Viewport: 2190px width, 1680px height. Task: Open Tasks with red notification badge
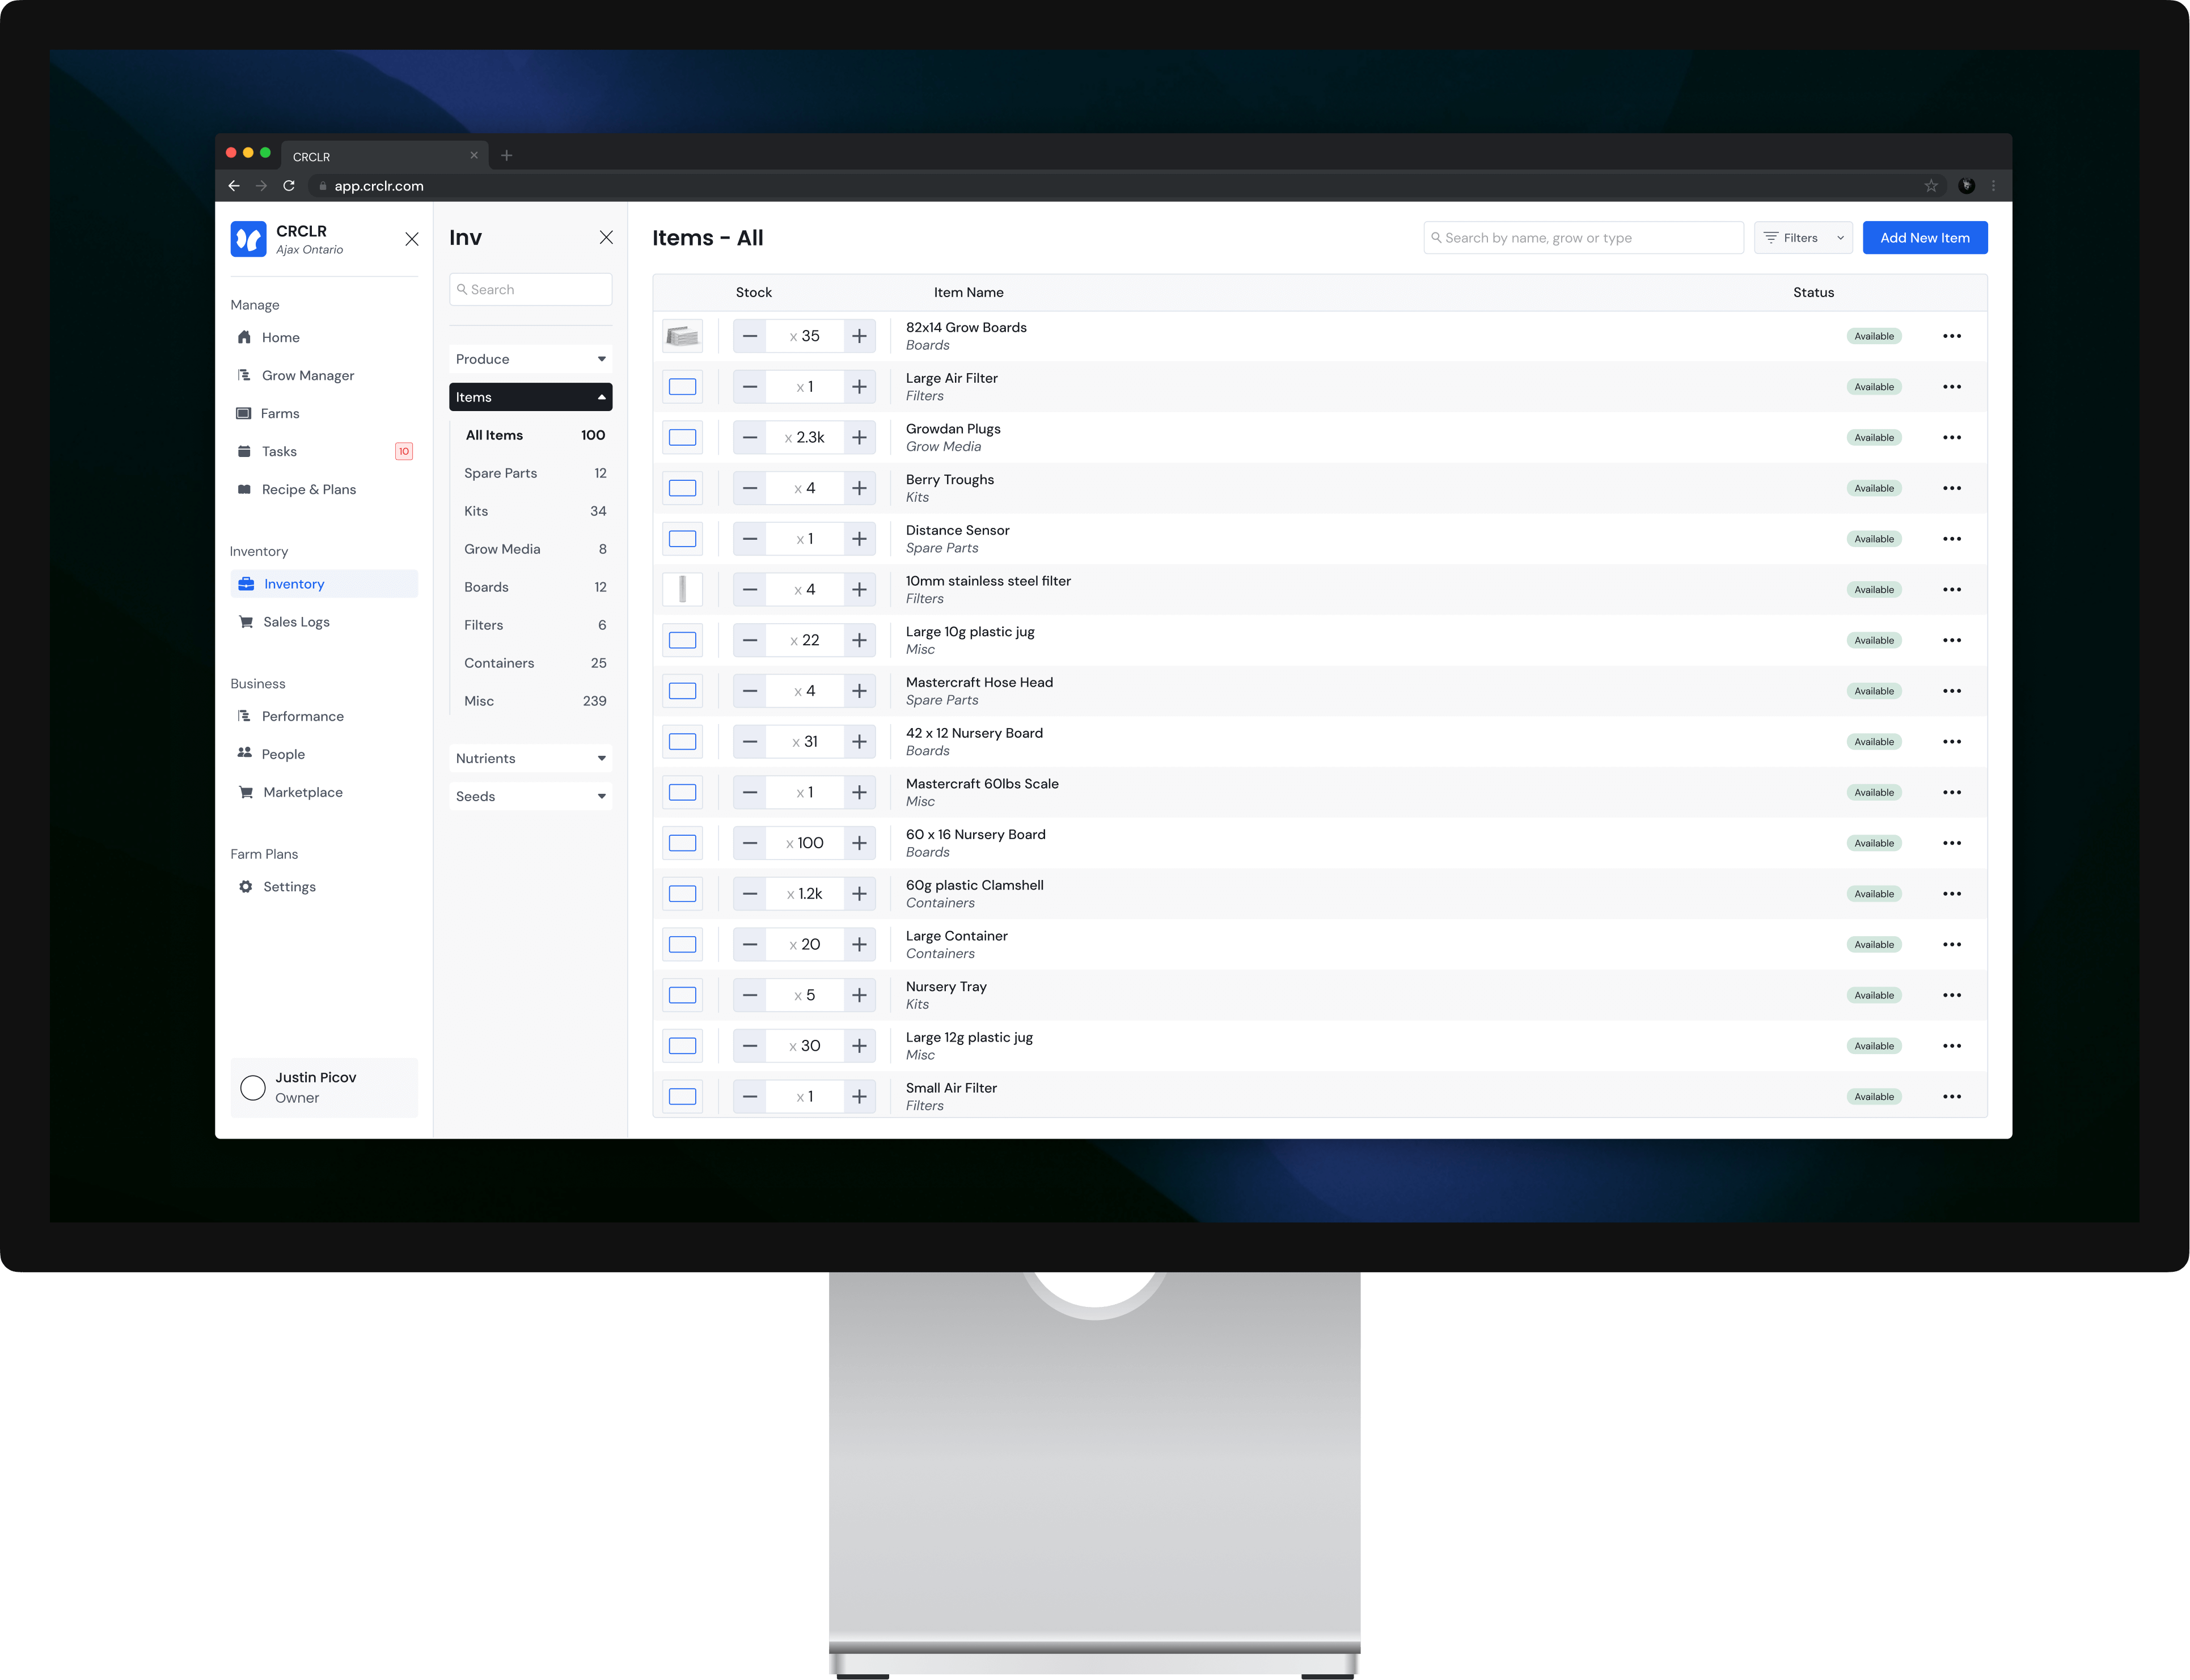tap(279, 451)
